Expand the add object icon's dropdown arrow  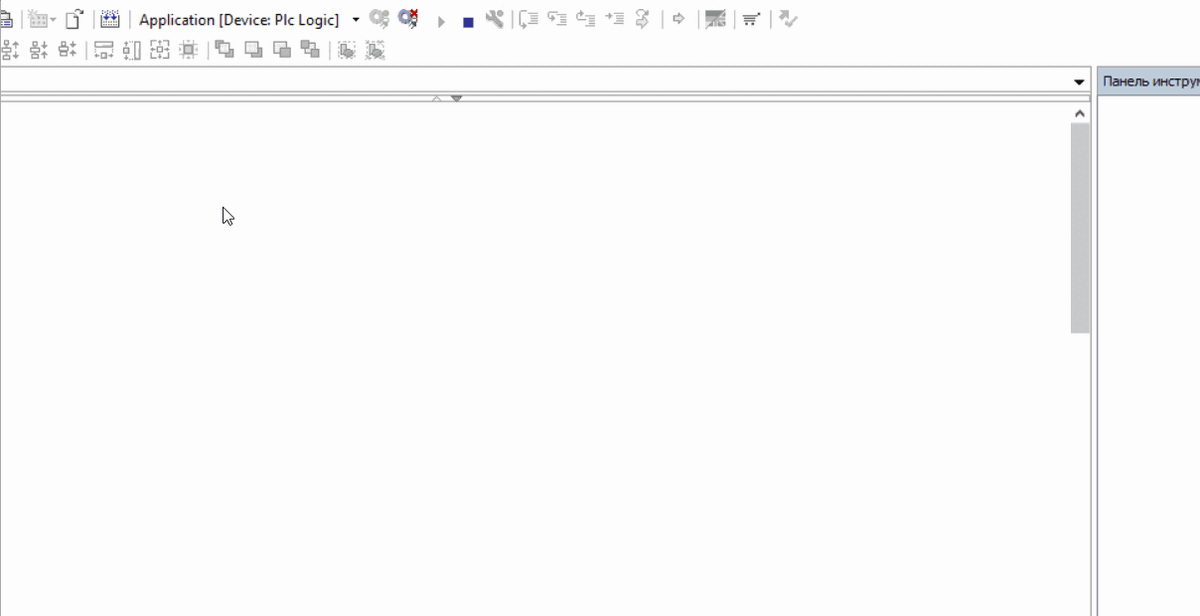coord(53,20)
